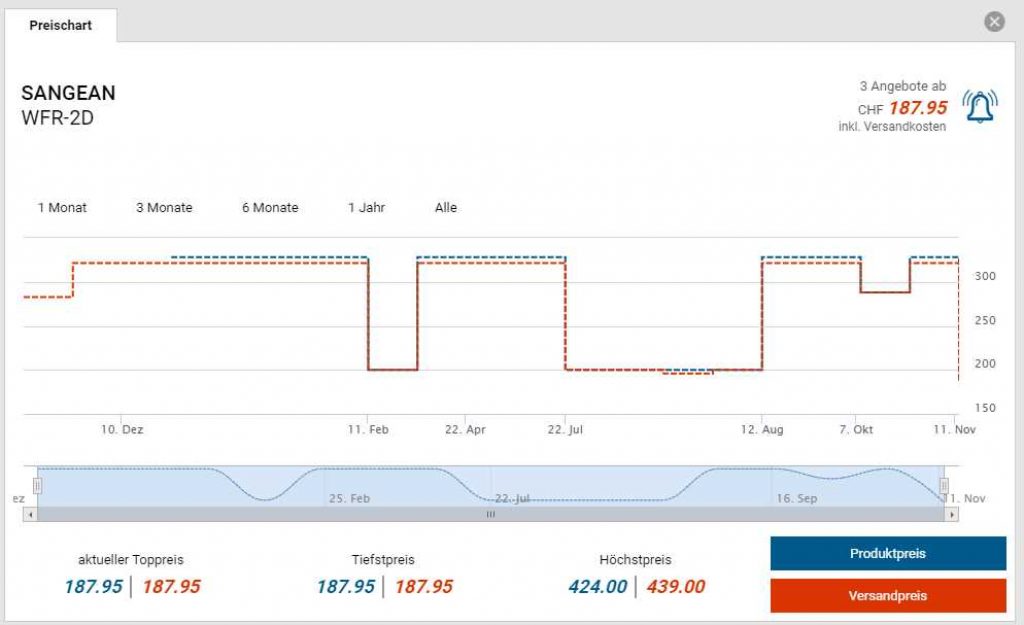Switch to the Preischart tab
The image size is (1024, 625).
[61, 25]
